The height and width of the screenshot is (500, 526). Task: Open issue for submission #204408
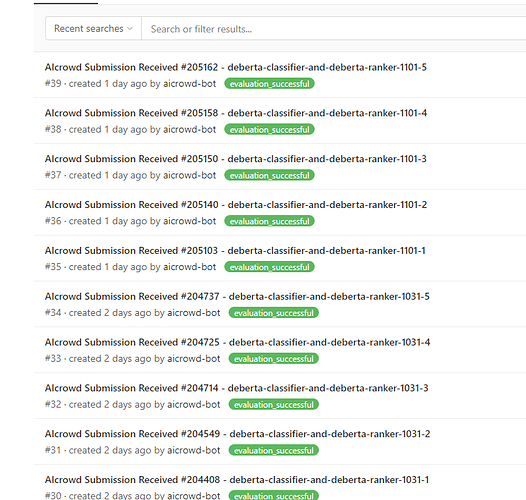tap(236, 480)
